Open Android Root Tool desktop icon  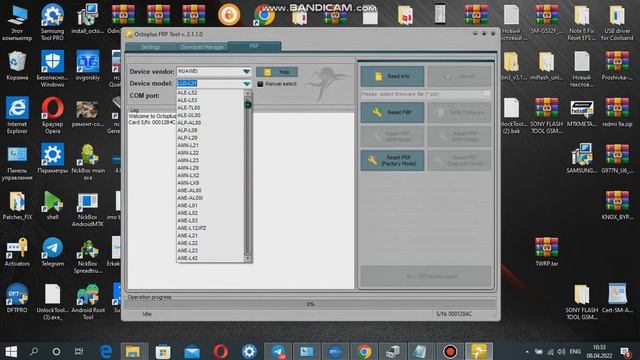pyautogui.click(x=88, y=302)
